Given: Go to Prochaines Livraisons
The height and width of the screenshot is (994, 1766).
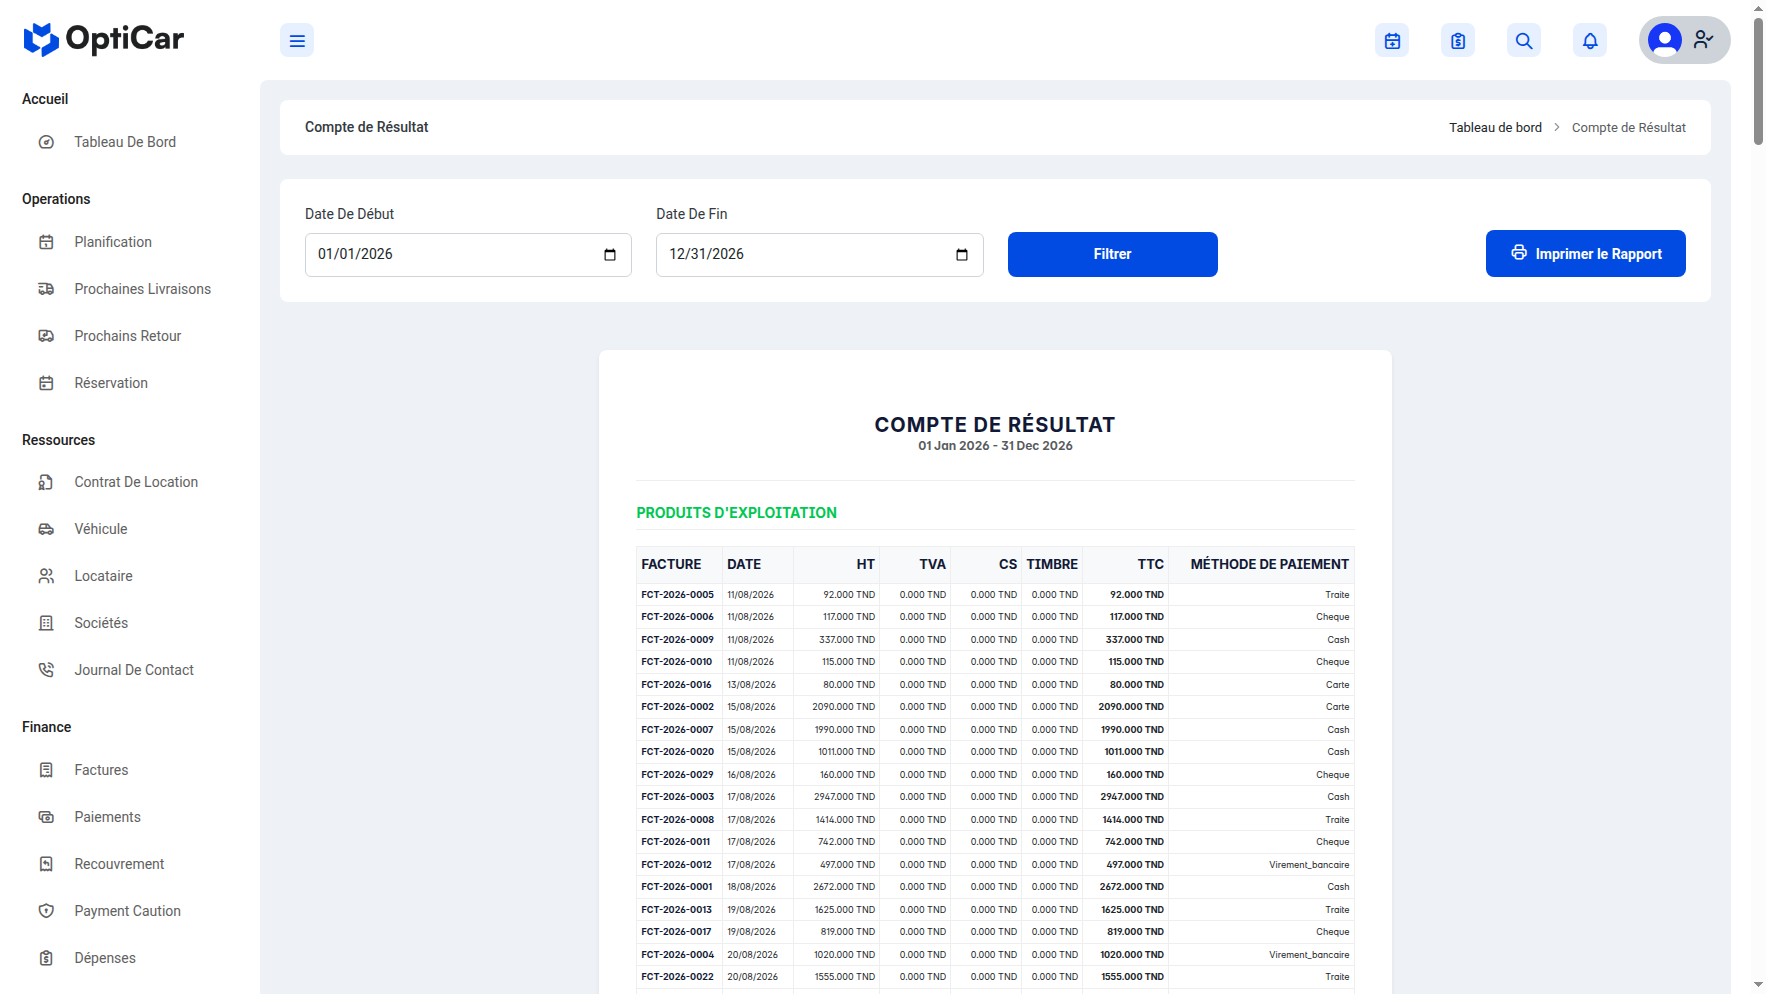Looking at the screenshot, I should [x=142, y=289].
